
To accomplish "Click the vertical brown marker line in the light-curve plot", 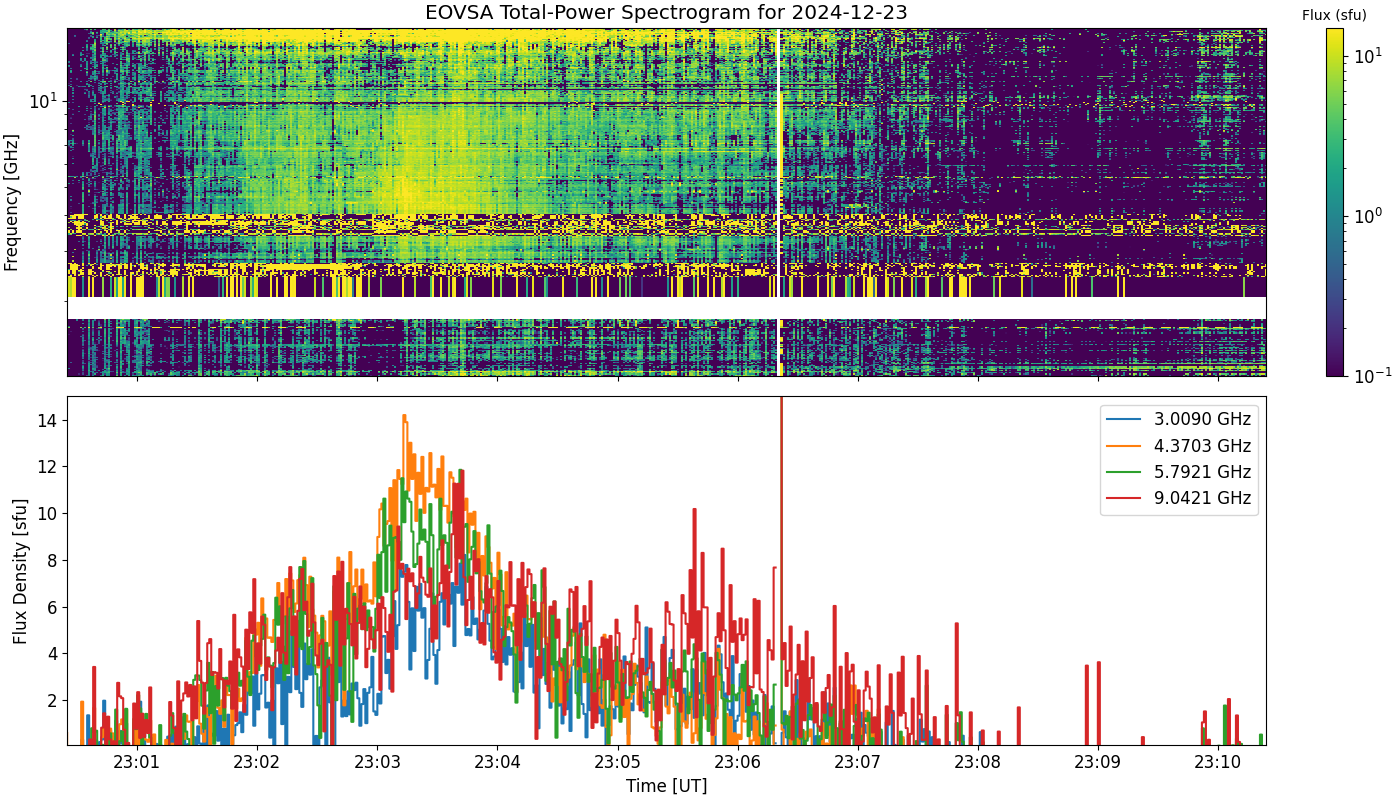I will coord(781,570).
